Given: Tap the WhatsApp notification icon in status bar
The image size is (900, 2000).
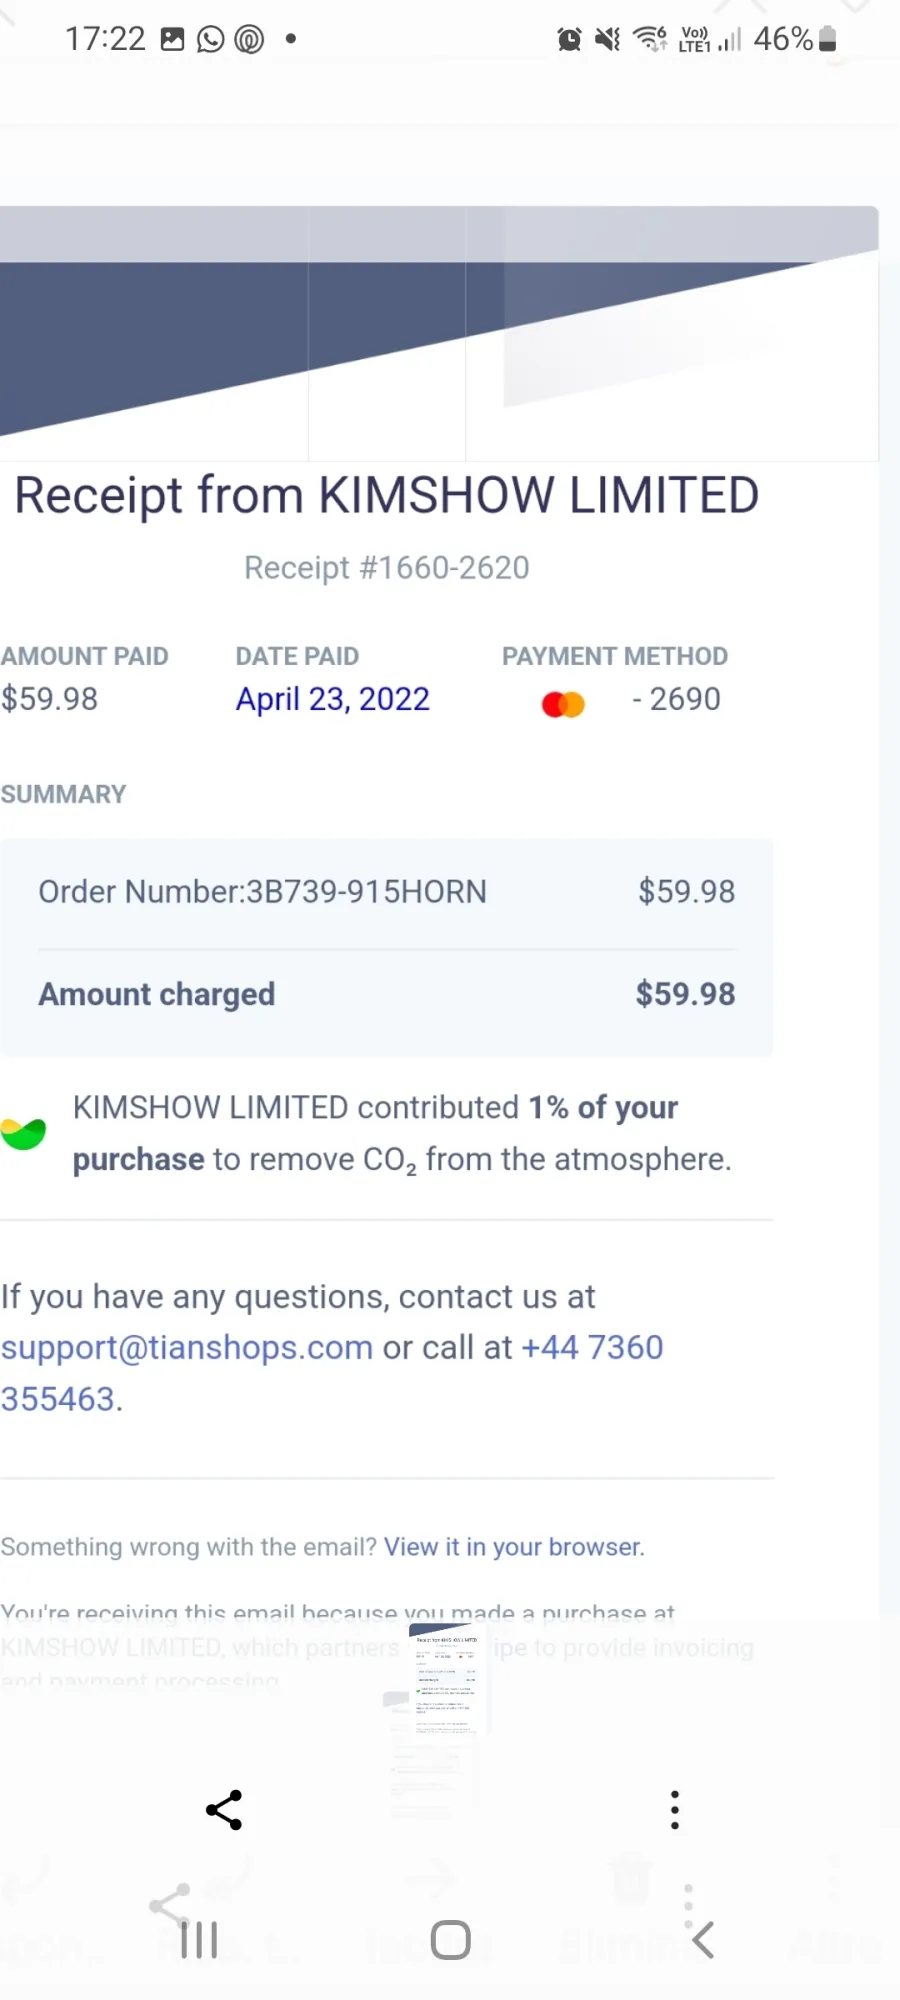Looking at the screenshot, I should click(210, 39).
